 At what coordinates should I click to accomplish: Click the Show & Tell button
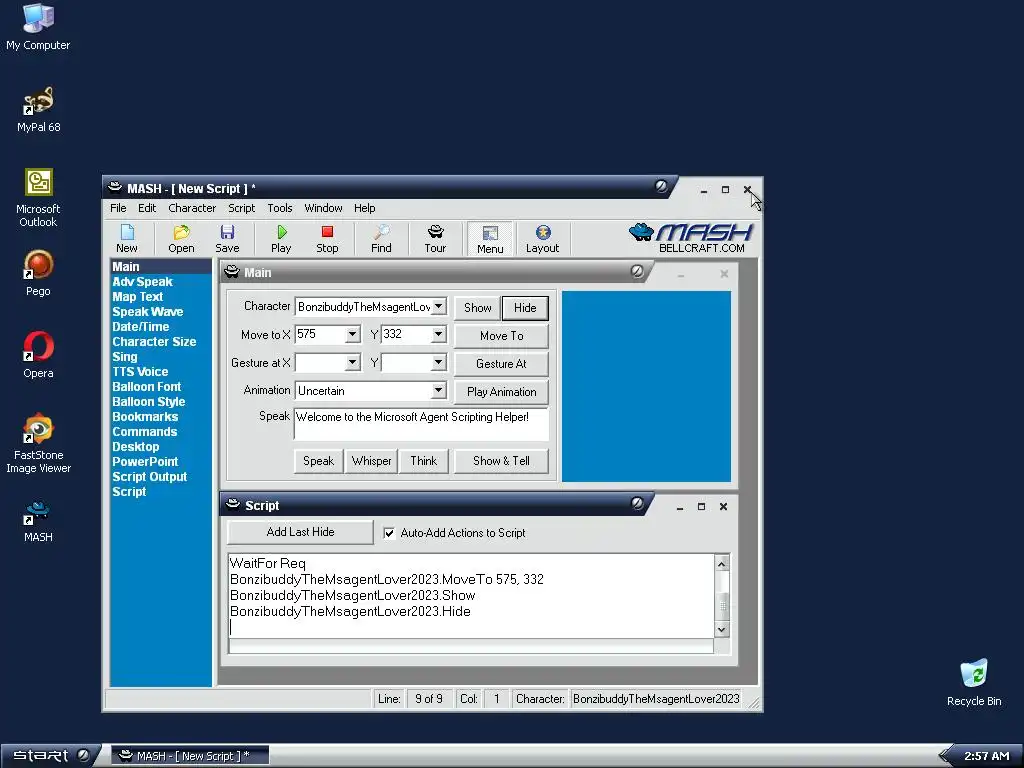pyautogui.click(x=502, y=460)
